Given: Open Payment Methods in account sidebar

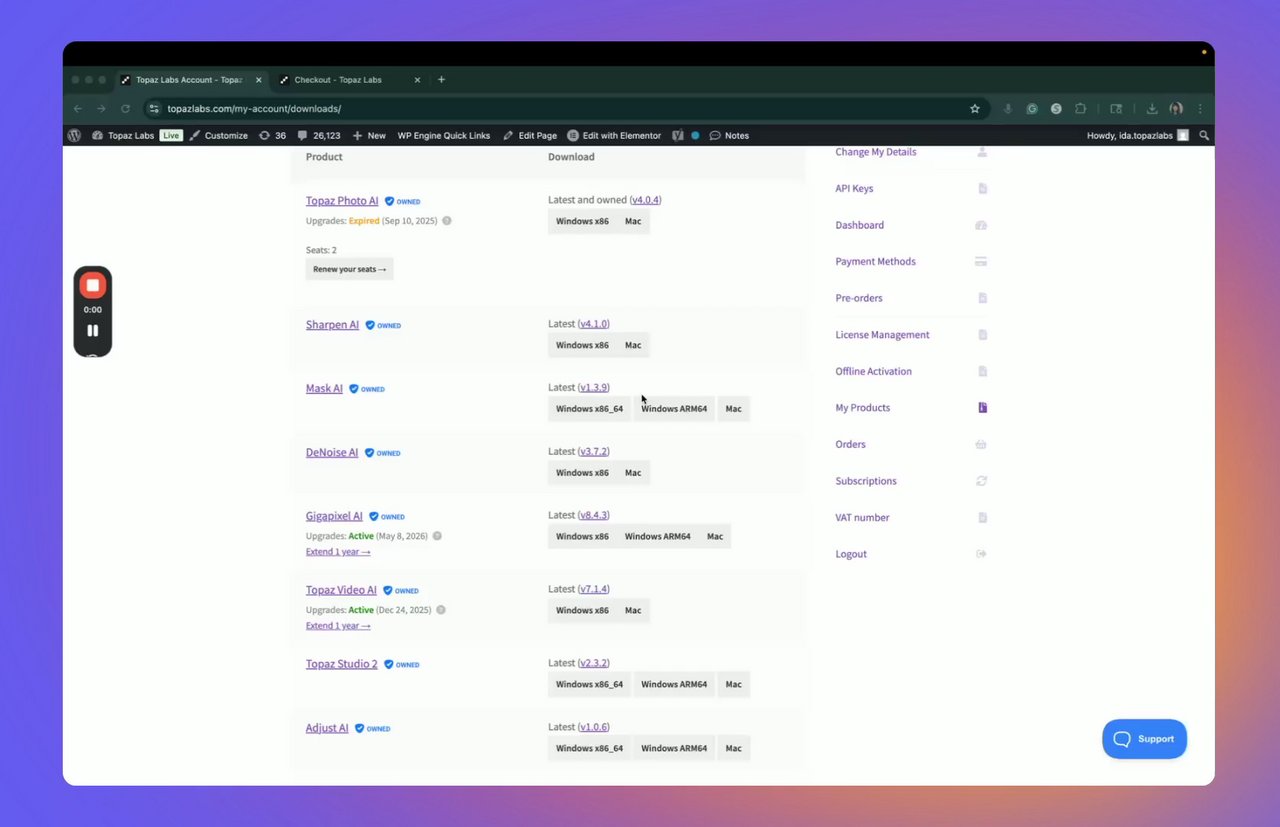Looking at the screenshot, I should 876,261.
